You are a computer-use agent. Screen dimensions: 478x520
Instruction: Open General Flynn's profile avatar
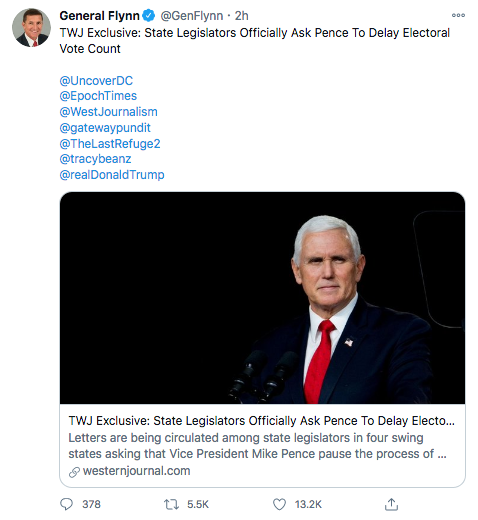(x=32, y=28)
